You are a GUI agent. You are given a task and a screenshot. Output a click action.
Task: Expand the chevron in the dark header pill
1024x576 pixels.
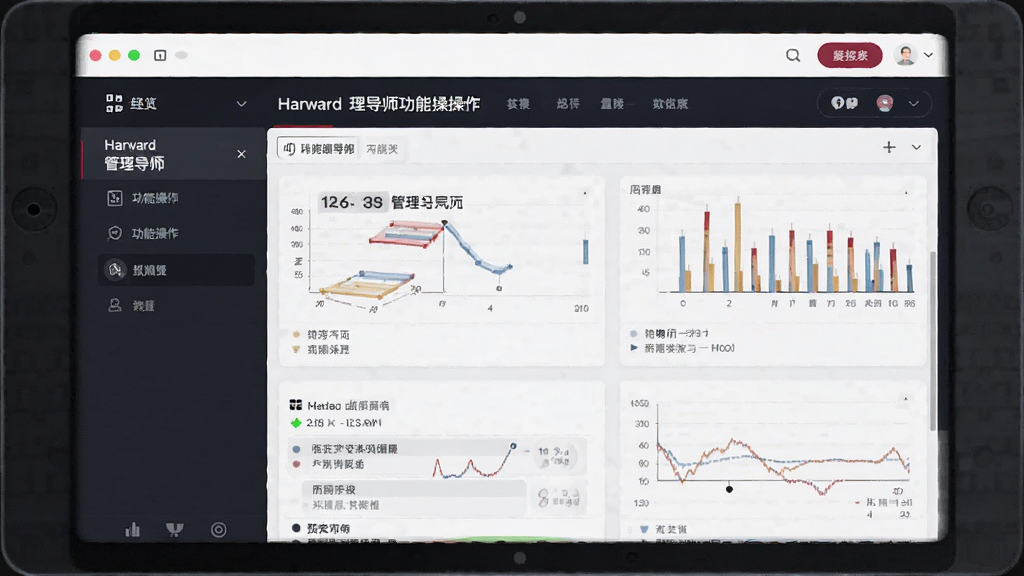point(914,104)
